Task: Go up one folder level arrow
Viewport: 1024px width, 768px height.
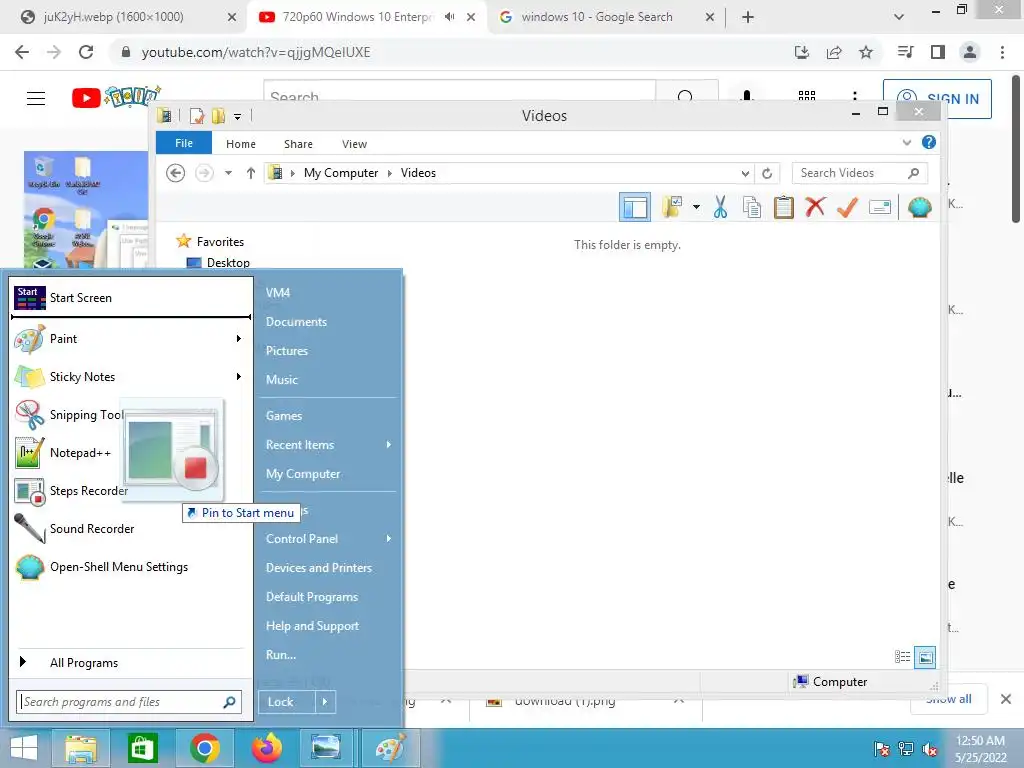Action: 251,173
